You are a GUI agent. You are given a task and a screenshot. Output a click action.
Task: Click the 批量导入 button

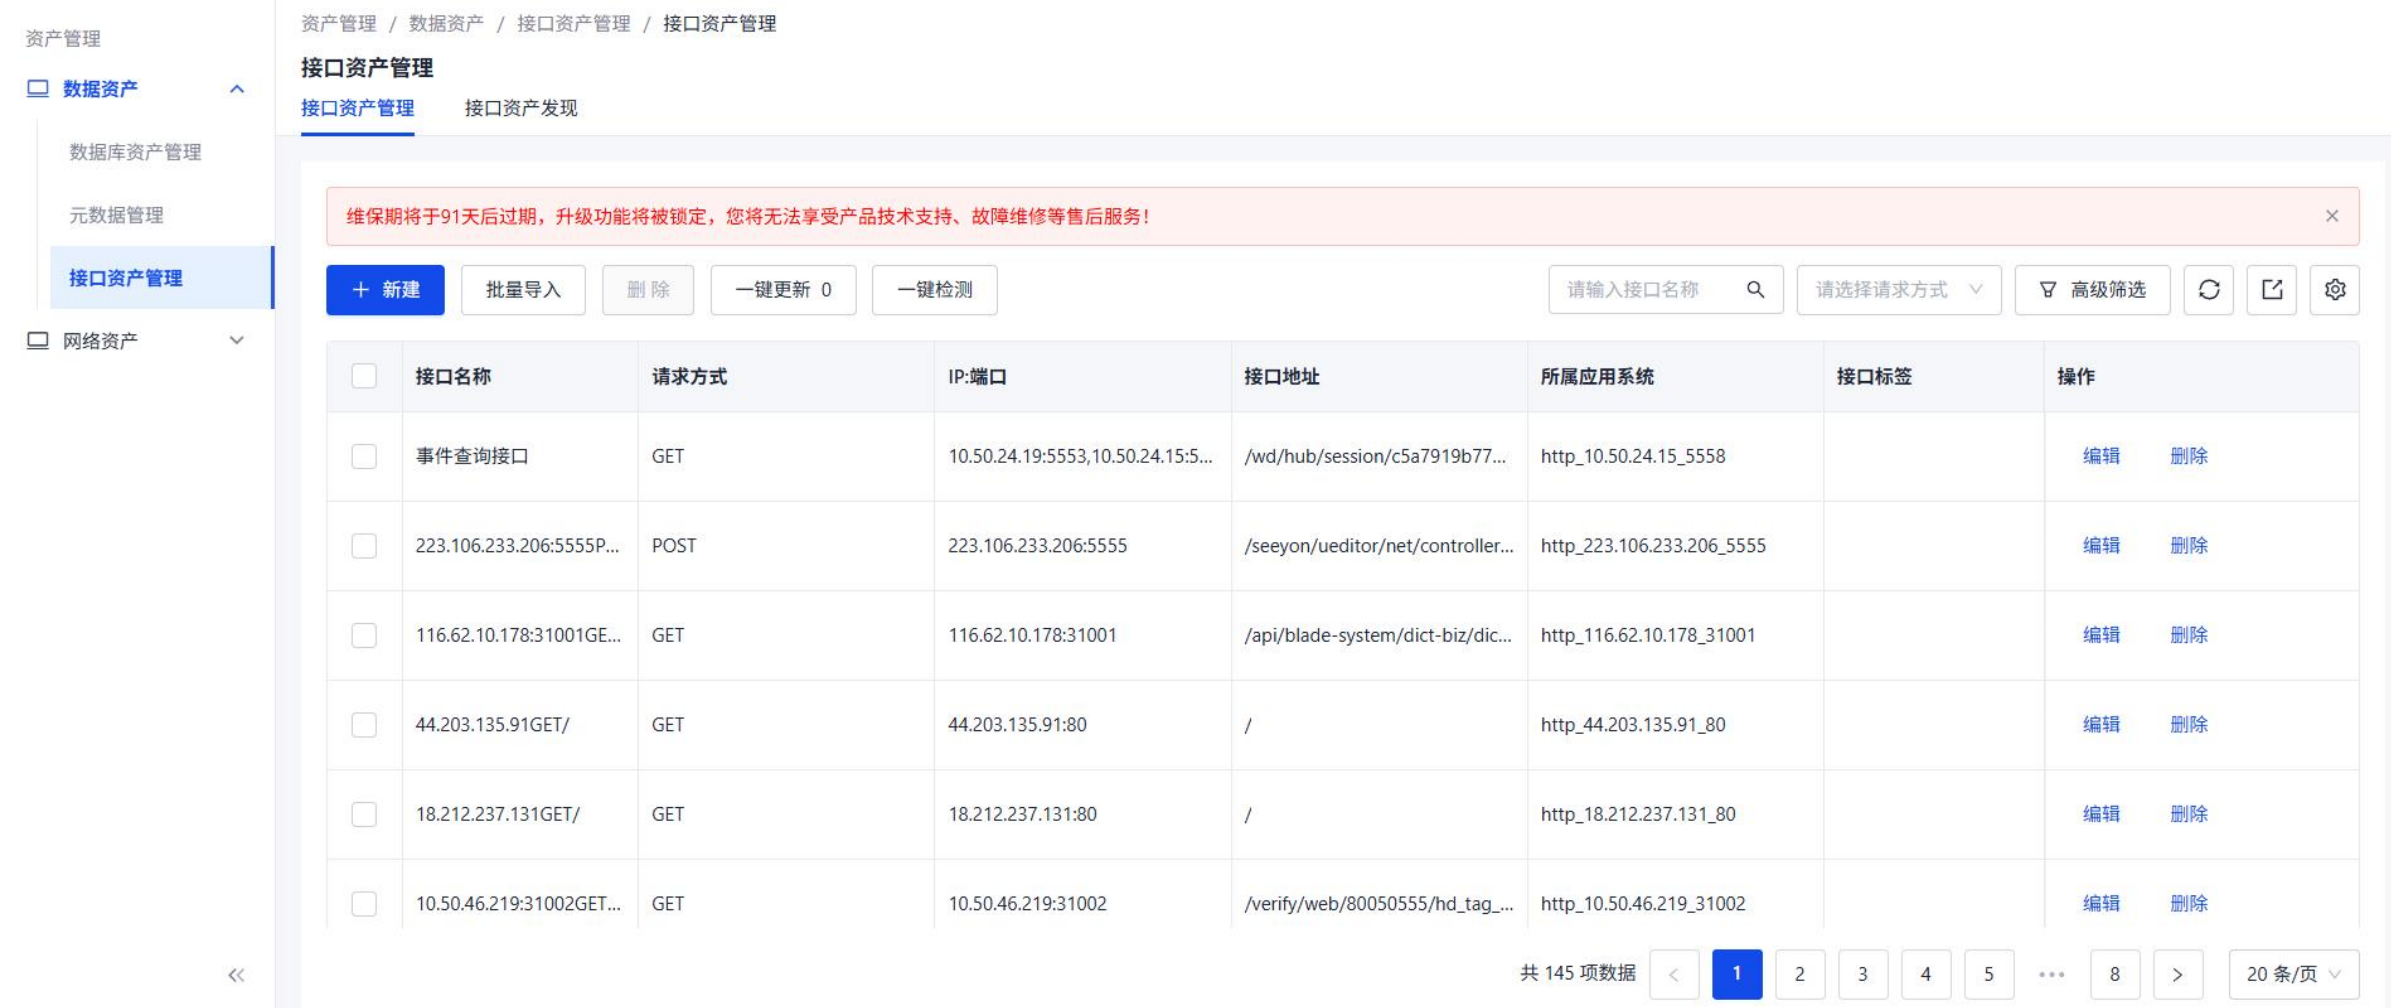[x=523, y=290]
